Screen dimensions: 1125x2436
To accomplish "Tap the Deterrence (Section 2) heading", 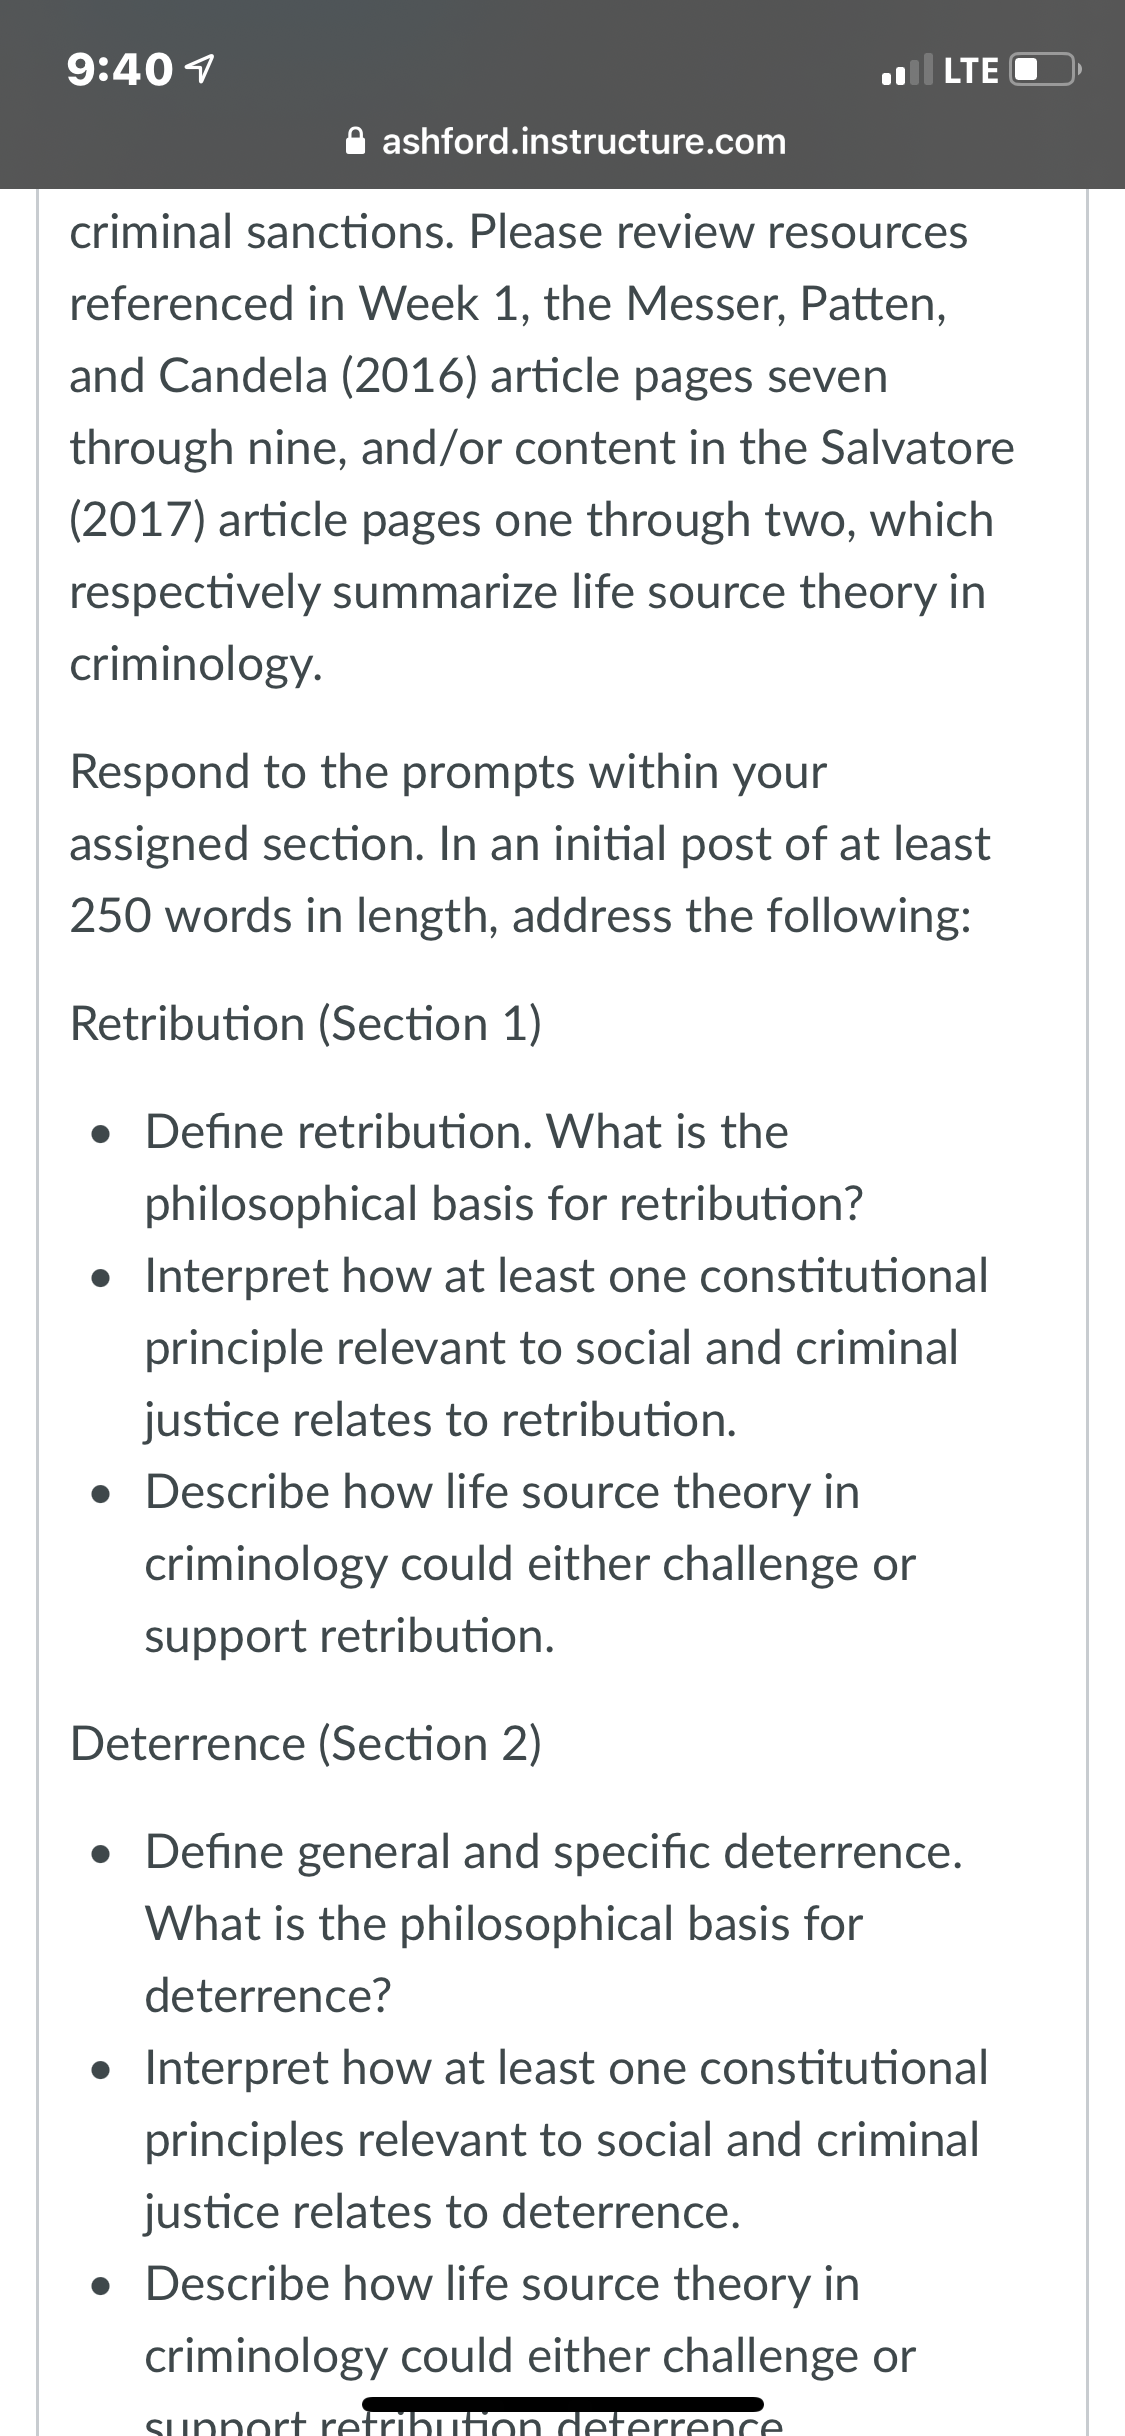I will coord(306,1743).
